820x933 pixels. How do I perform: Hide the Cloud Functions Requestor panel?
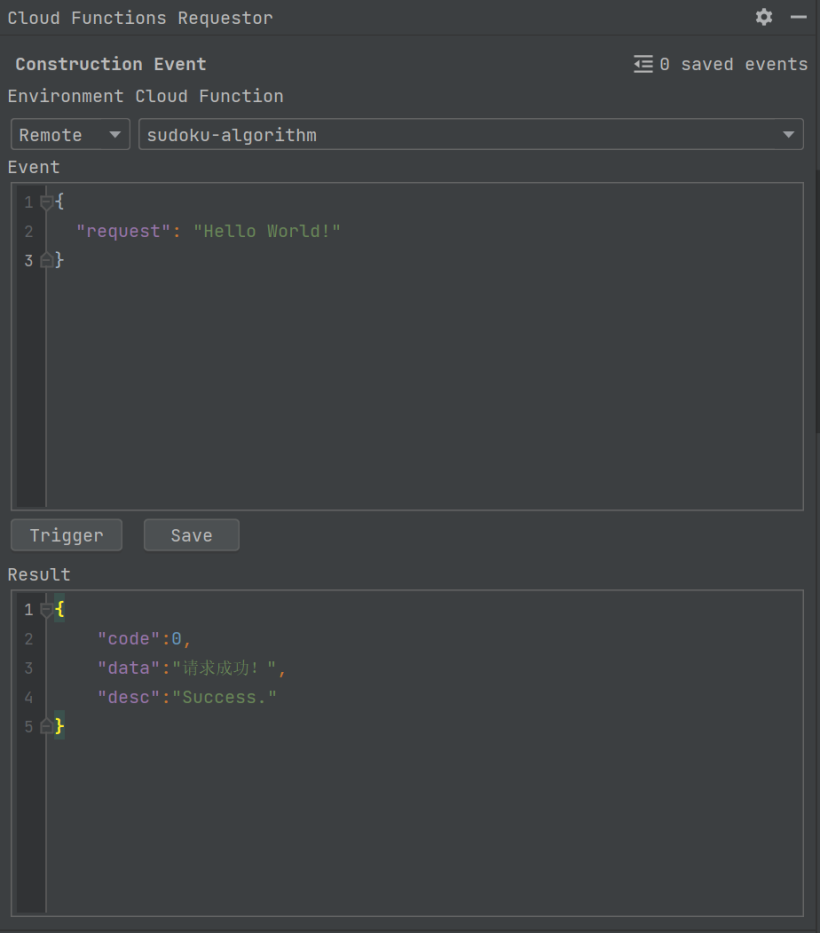(799, 17)
